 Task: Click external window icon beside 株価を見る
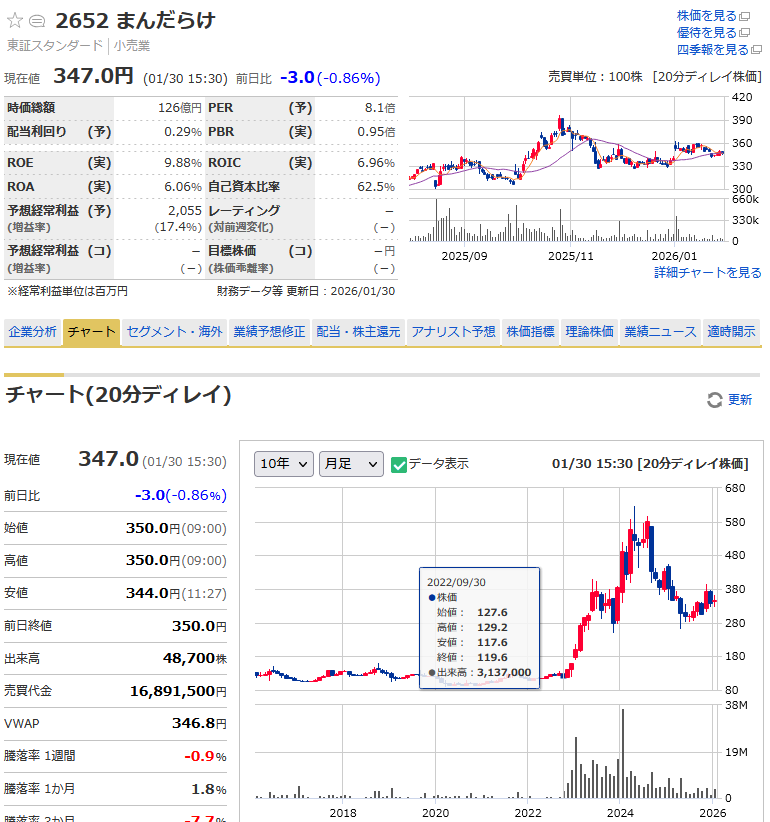(744, 16)
